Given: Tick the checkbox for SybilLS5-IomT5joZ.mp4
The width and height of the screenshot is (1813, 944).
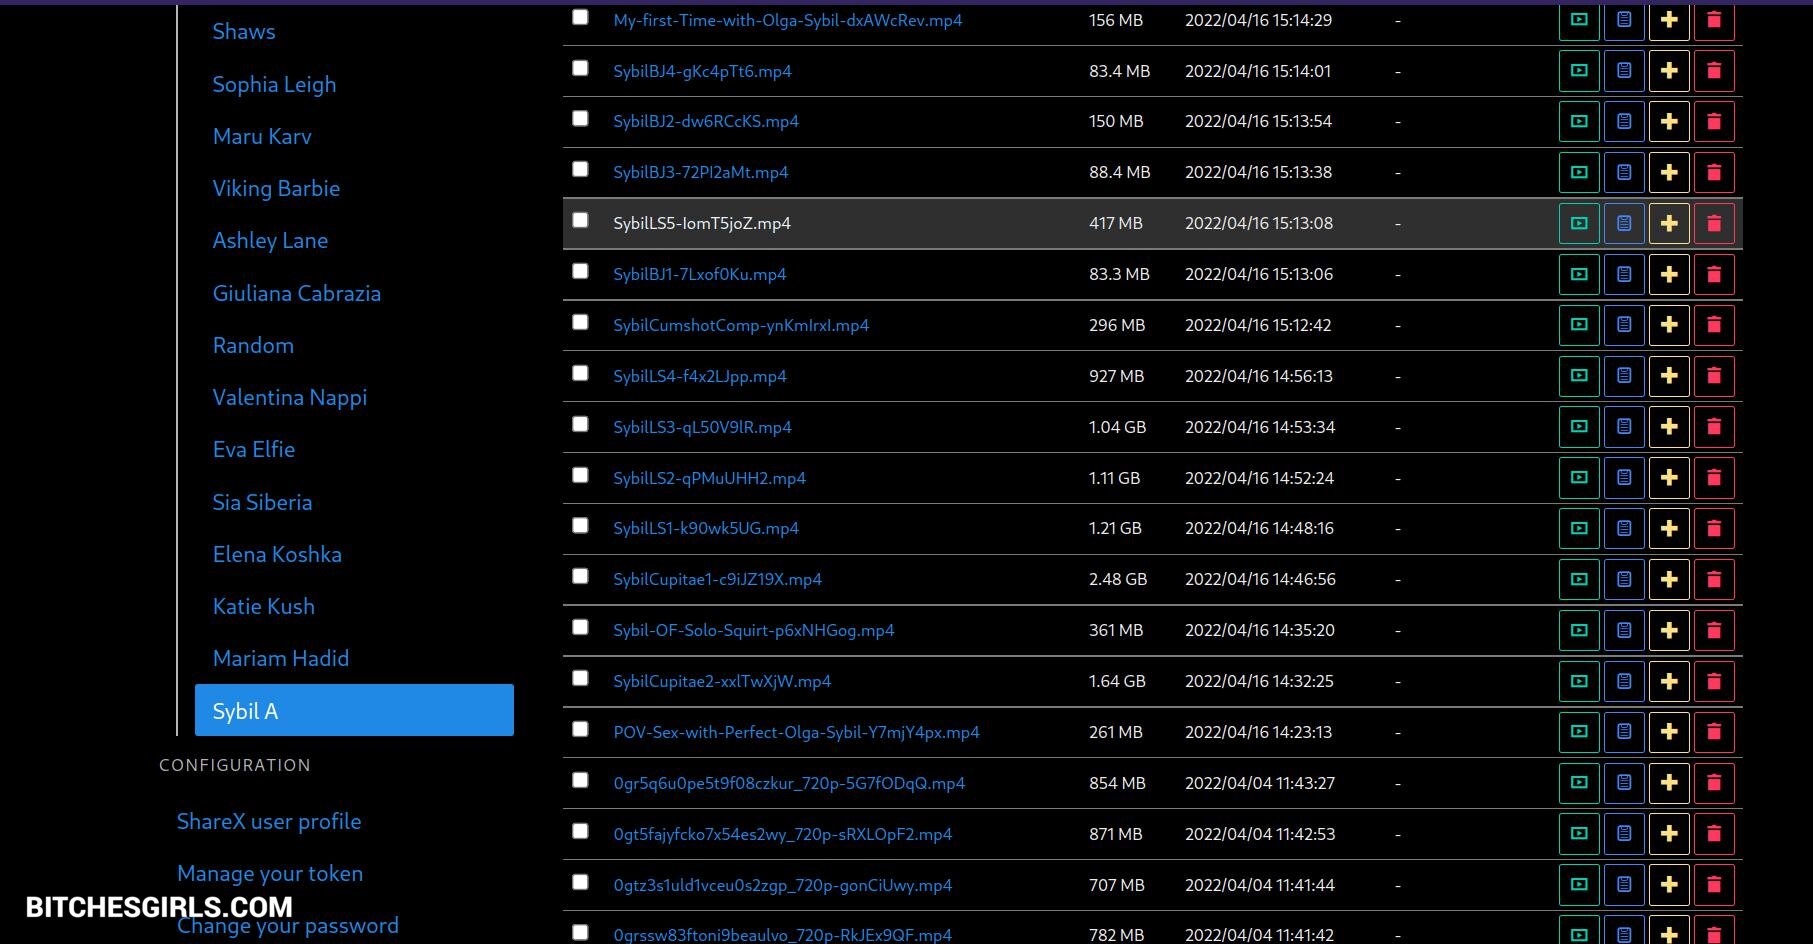Looking at the screenshot, I should coord(580,220).
